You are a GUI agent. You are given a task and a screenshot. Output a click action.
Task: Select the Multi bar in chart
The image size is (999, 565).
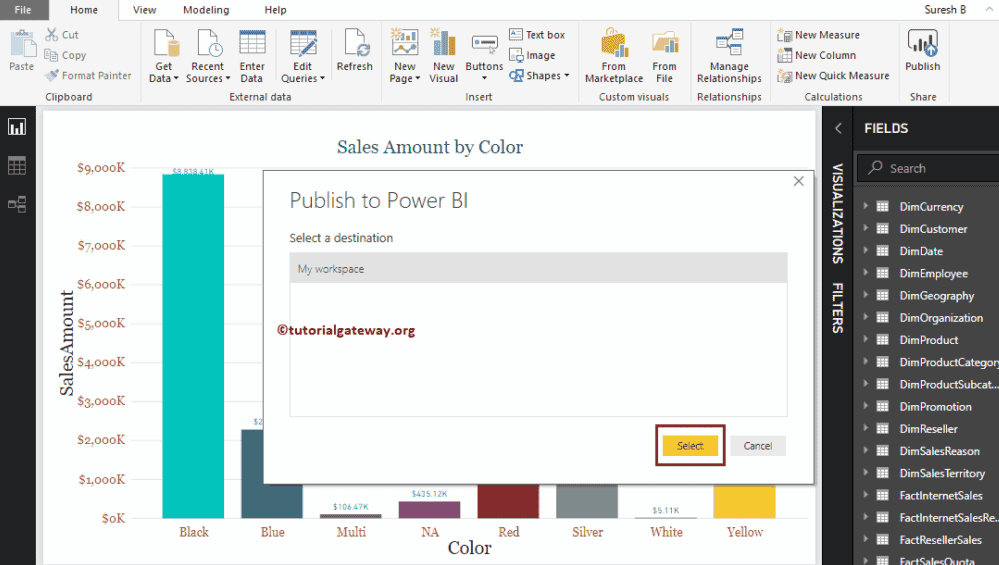pyautogui.click(x=350, y=516)
